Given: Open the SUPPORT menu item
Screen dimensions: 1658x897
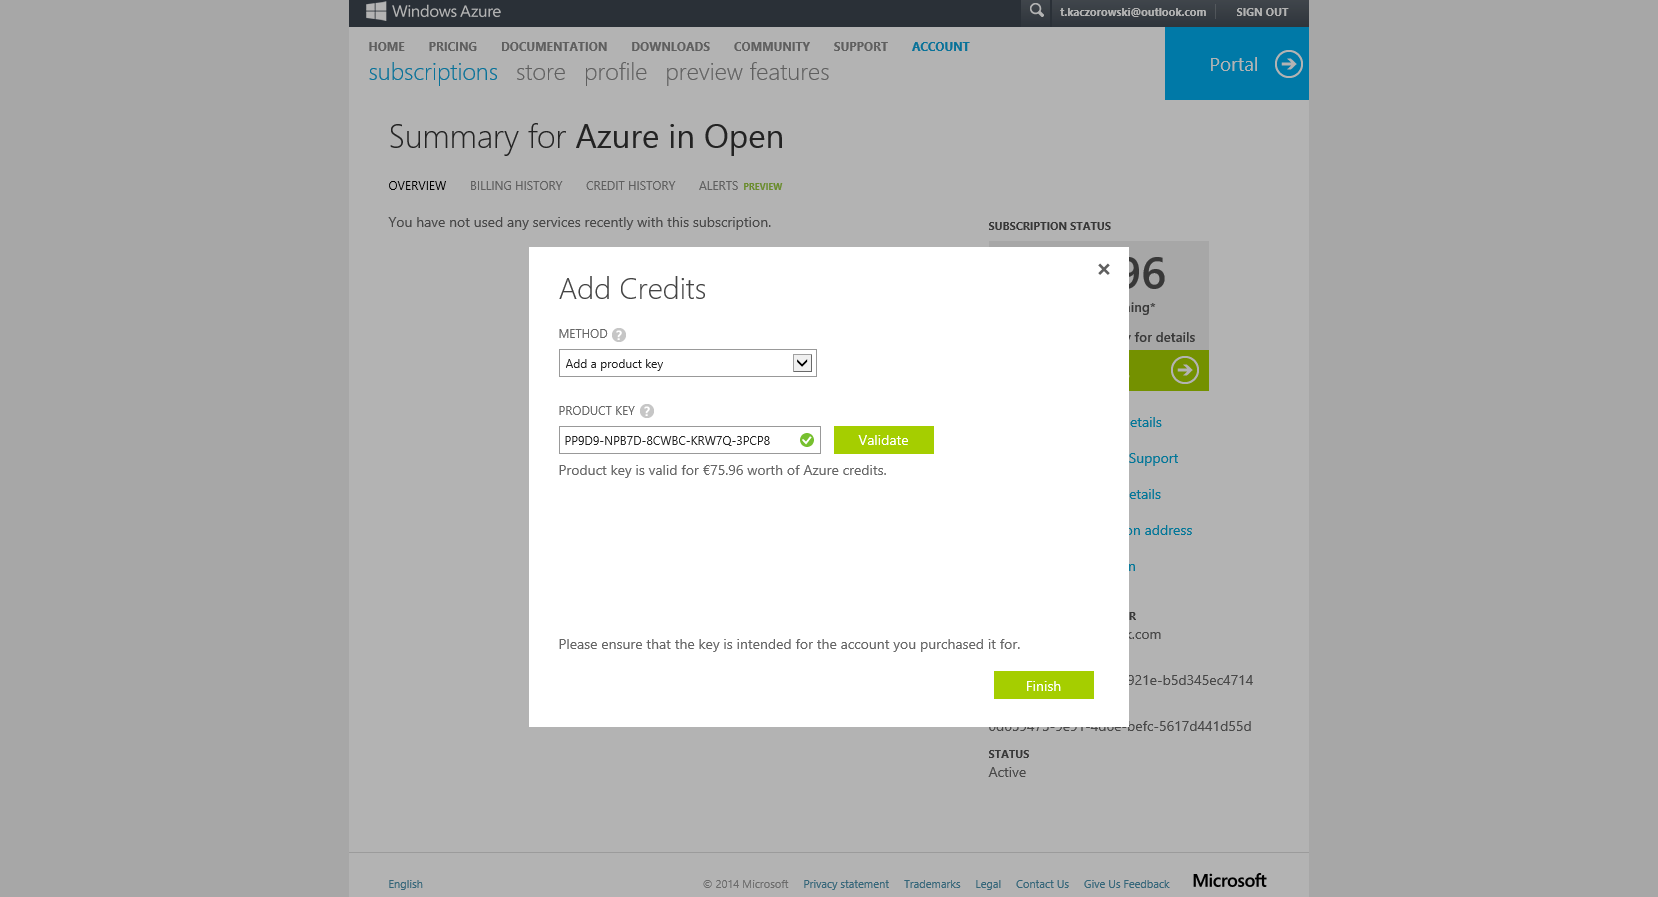Looking at the screenshot, I should tap(861, 47).
